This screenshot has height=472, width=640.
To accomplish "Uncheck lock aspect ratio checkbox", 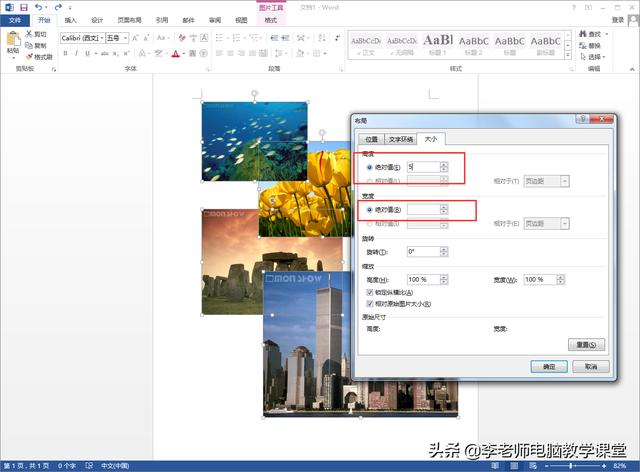I will coord(370,292).
